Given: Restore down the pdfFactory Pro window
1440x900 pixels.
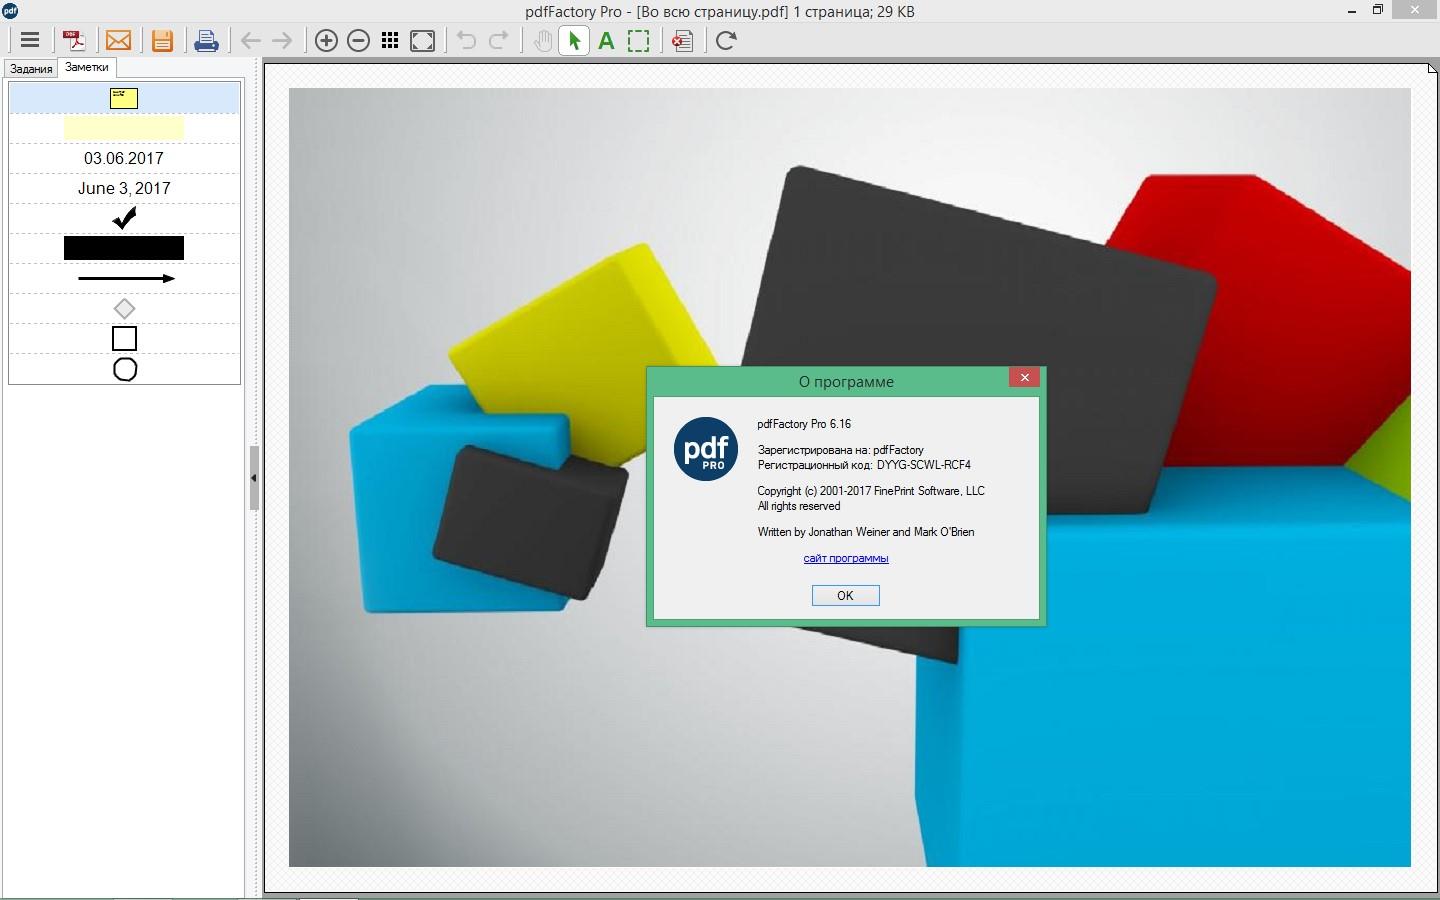Looking at the screenshot, I should [1378, 10].
